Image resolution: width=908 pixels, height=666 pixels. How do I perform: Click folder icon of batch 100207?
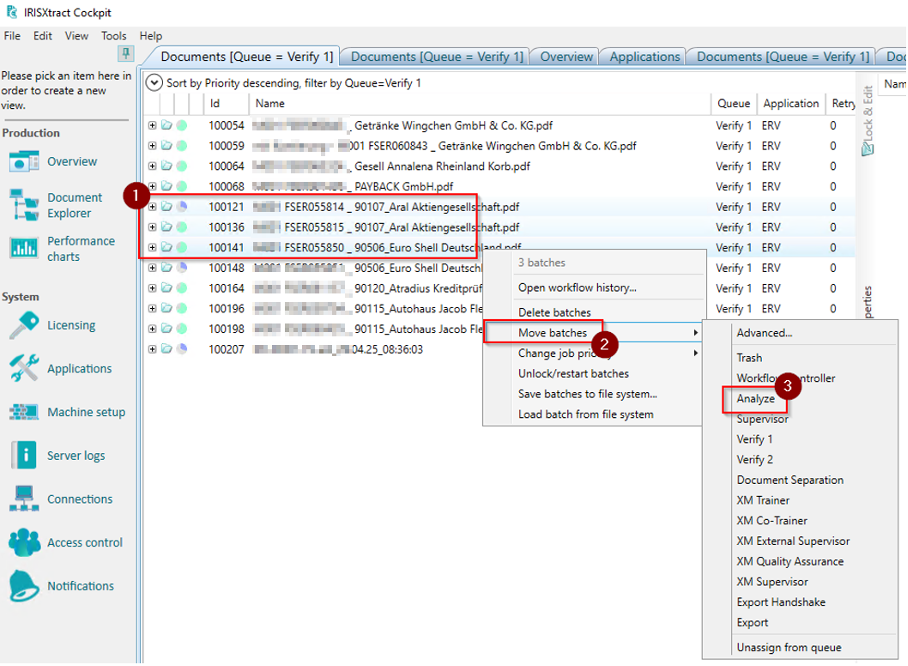(167, 349)
